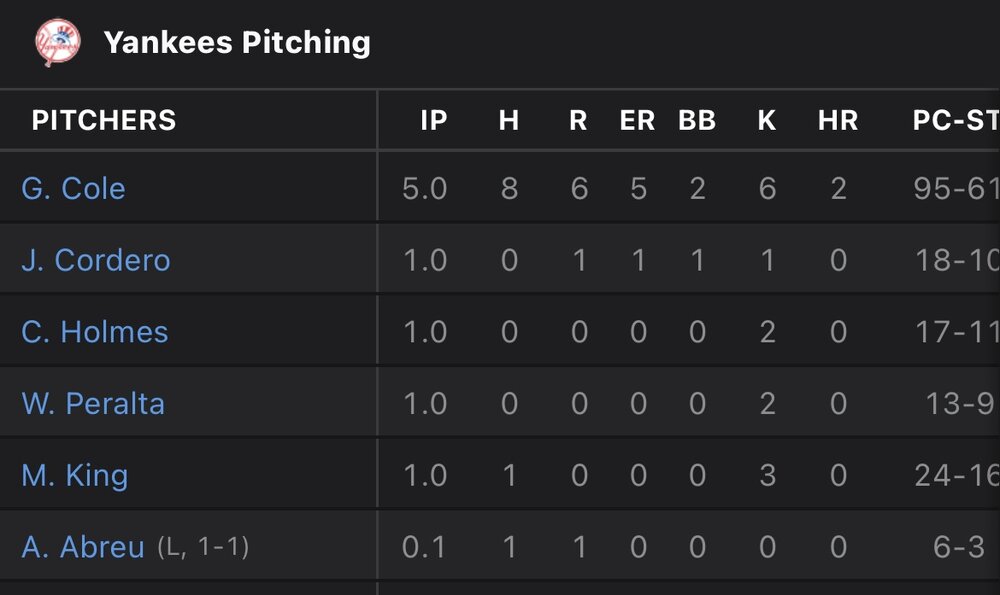Click M. King pitcher name
Image resolution: width=1000 pixels, height=595 pixels.
pos(75,475)
